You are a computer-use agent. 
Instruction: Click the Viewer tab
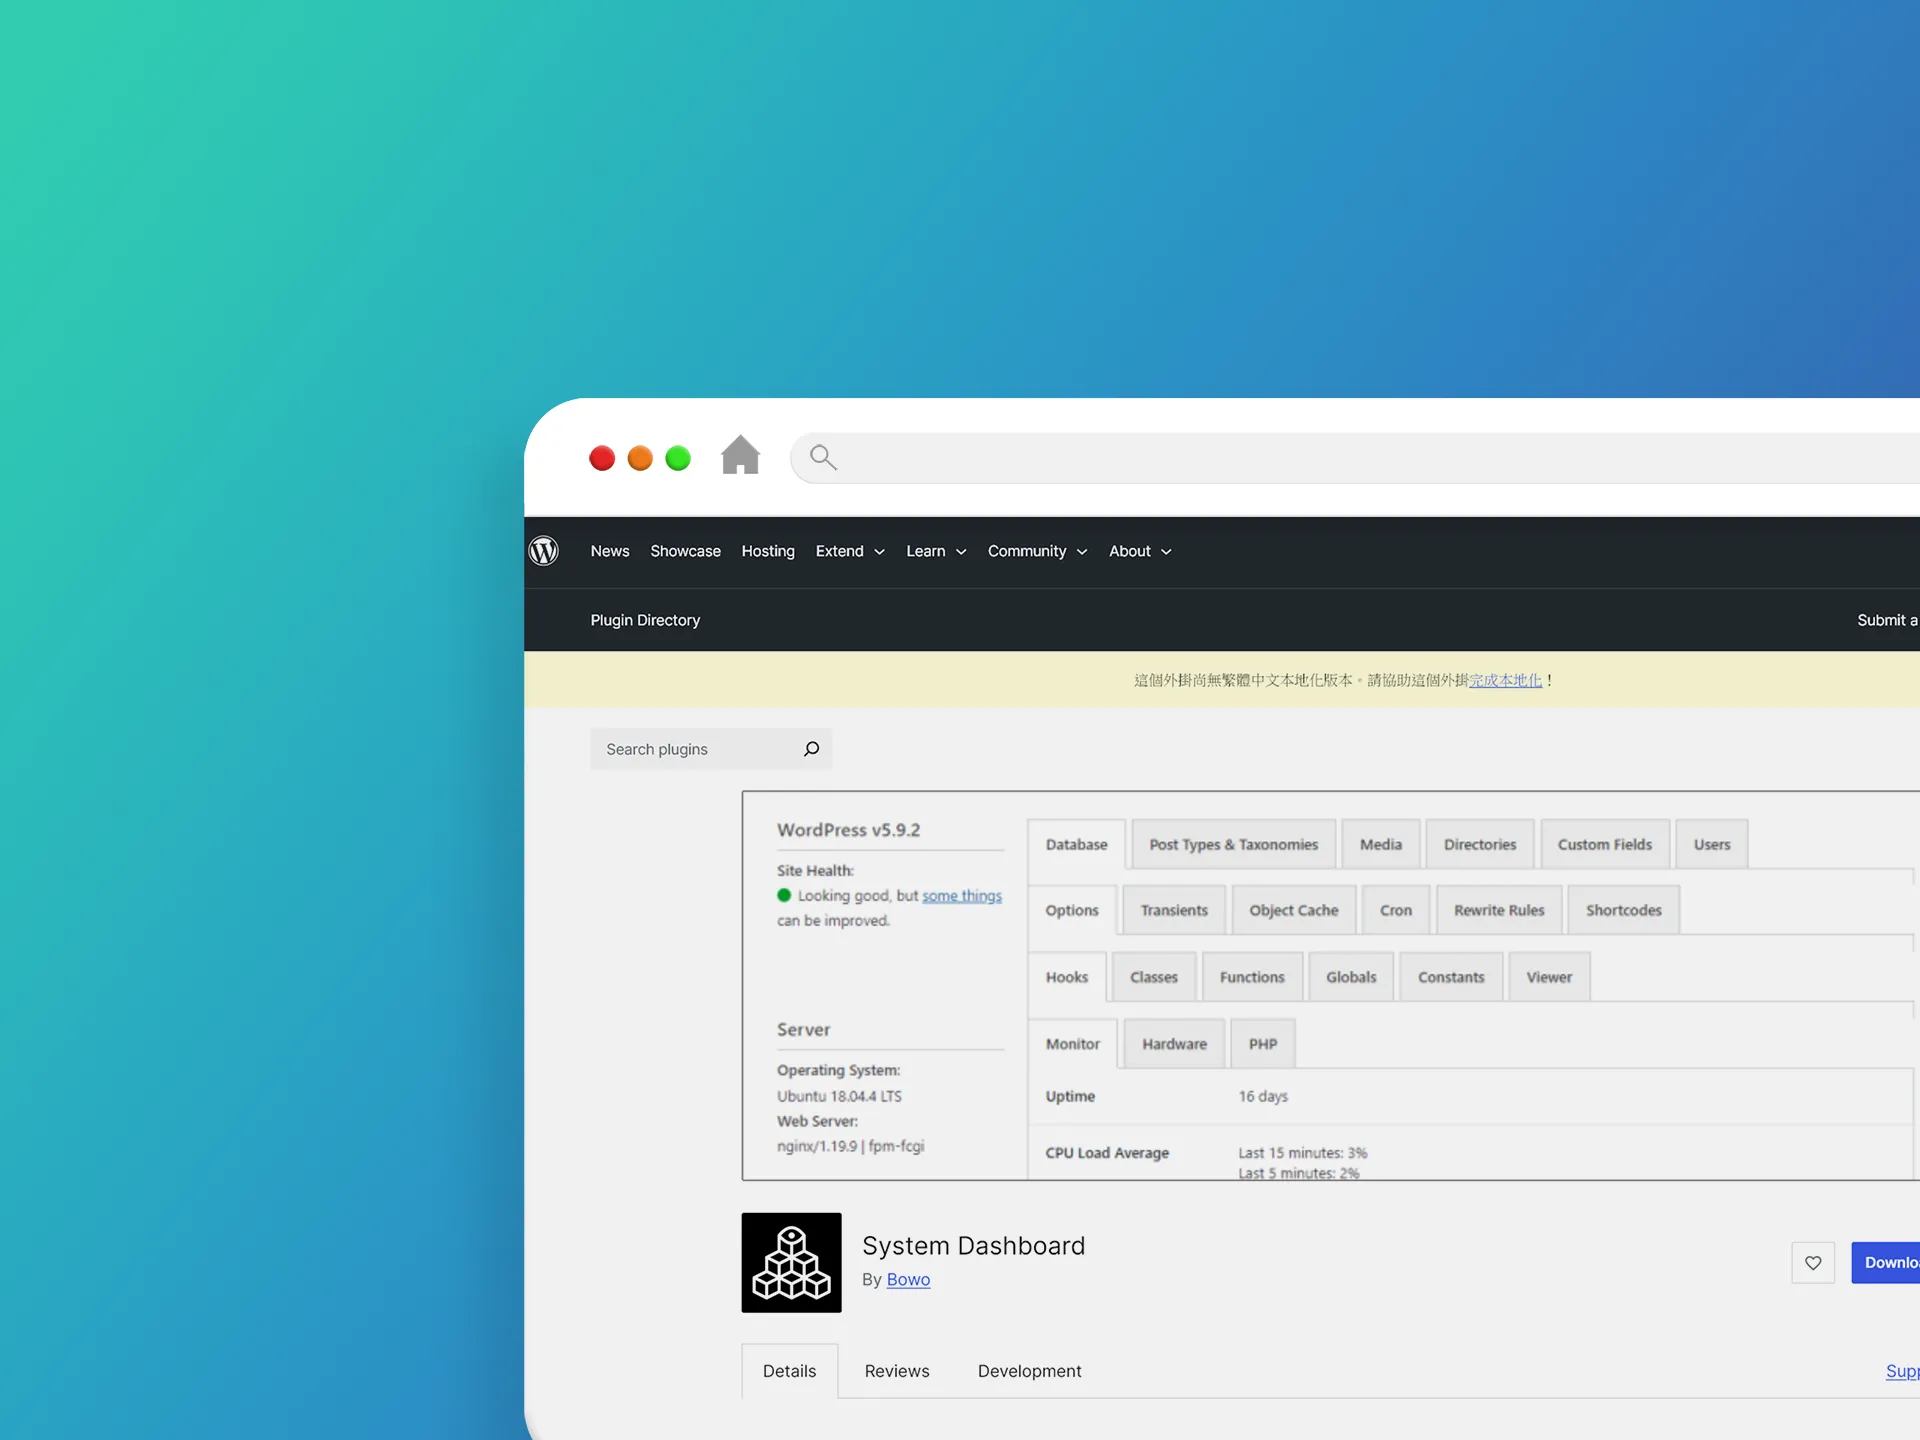point(1549,978)
